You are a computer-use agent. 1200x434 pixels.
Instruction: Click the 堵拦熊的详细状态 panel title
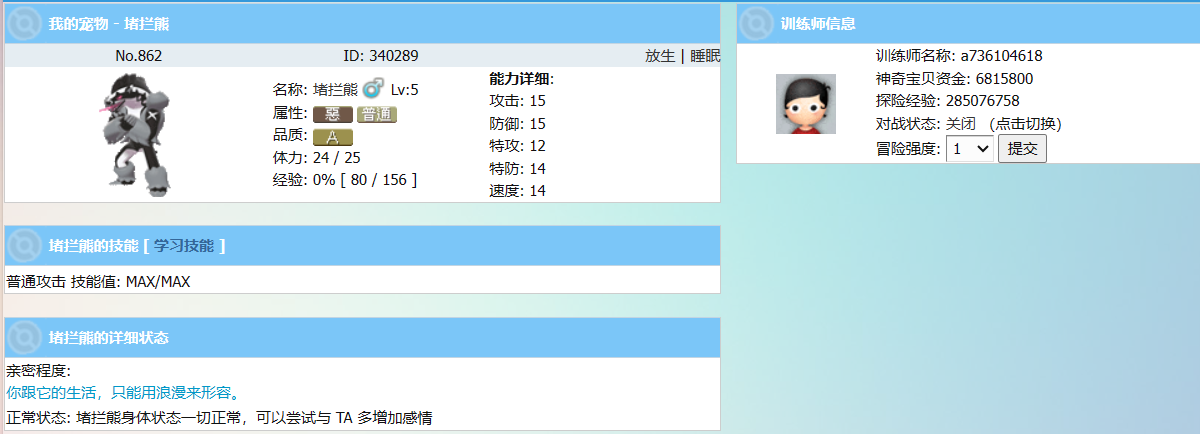point(108,337)
